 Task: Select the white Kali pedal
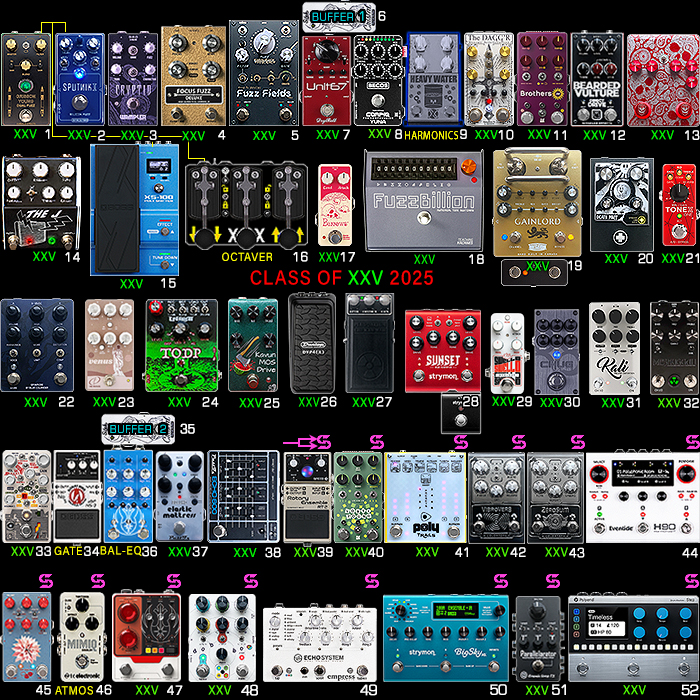614,348
